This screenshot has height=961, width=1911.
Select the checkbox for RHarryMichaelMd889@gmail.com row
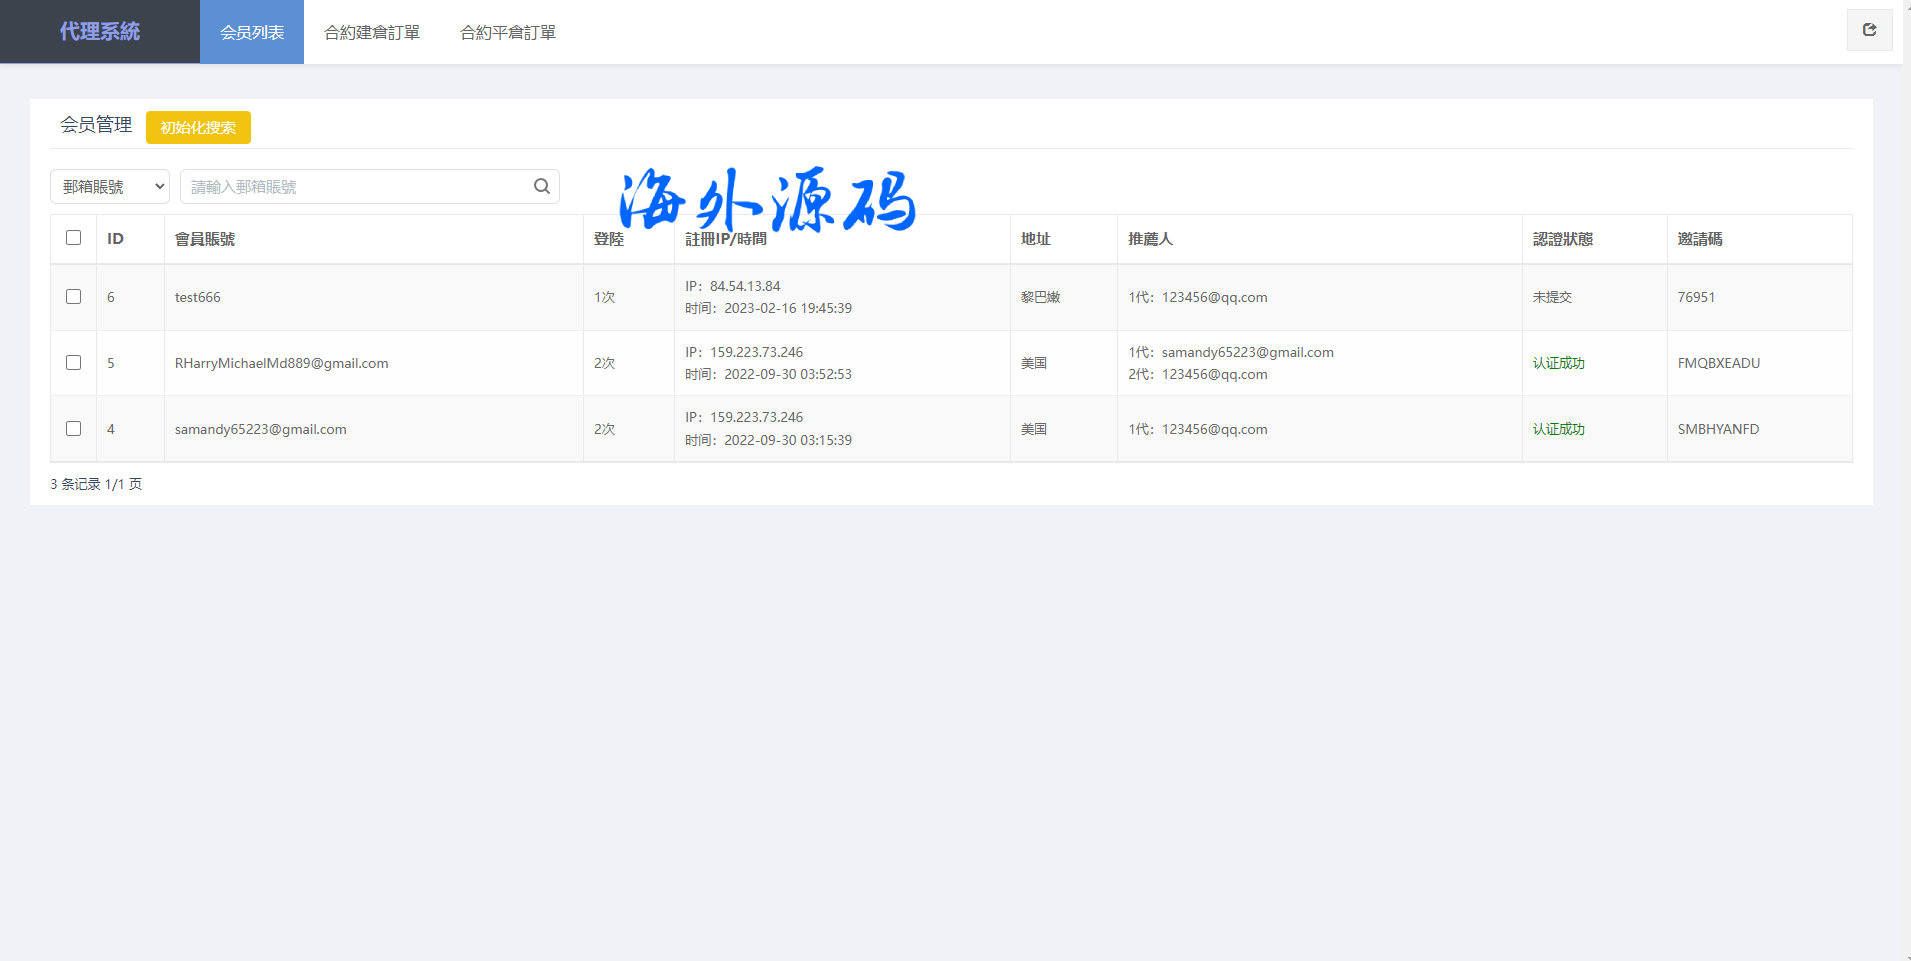[x=73, y=363]
